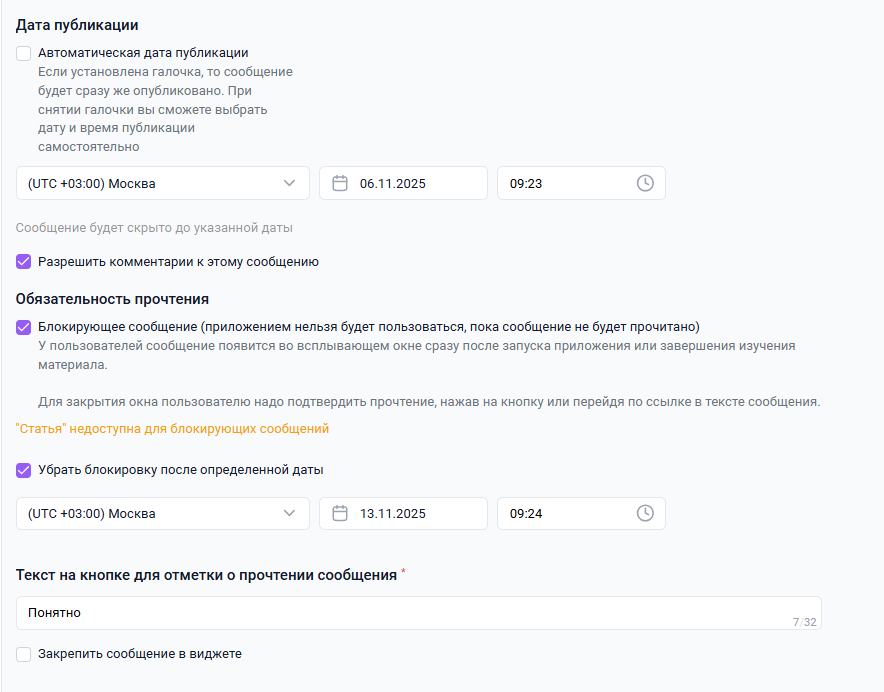Image resolution: width=884 pixels, height=692 pixels.
Task: Click the chevron arrow of the publication timezone selector
Action: pos(290,183)
